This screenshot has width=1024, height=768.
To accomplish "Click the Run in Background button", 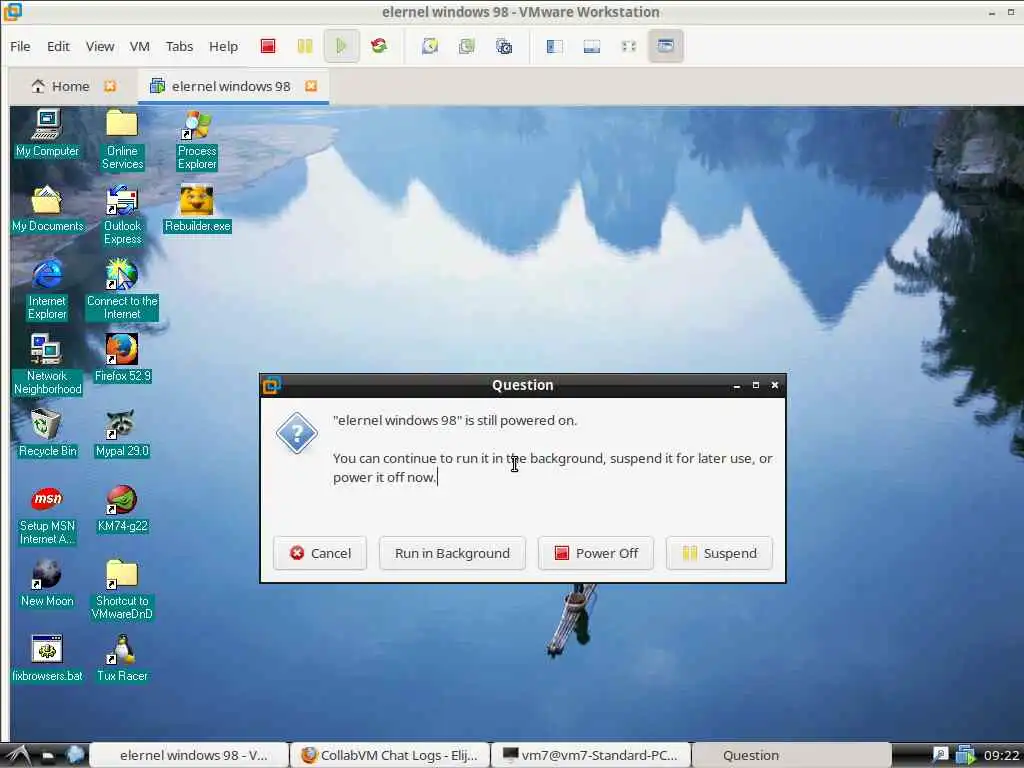I will (x=452, y=553).
